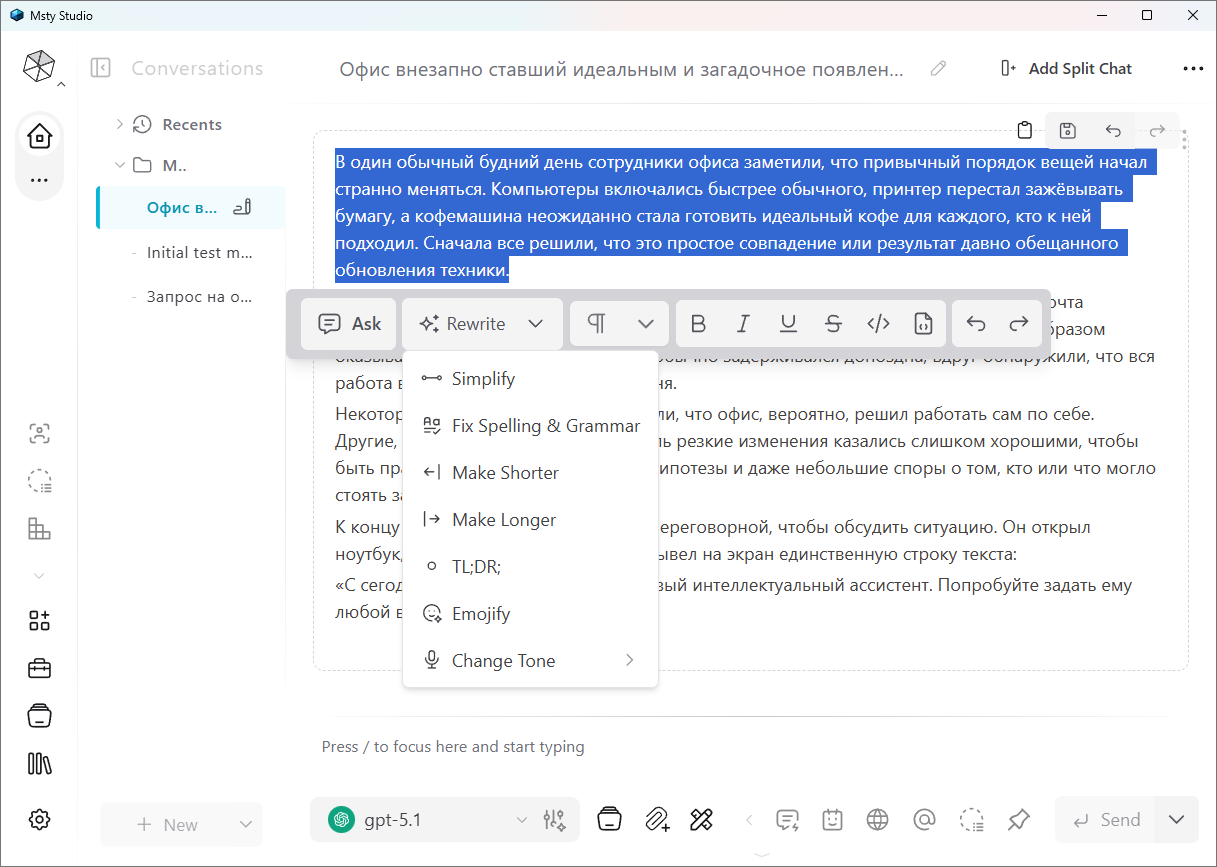Collapse the Conversations sidebar panel
The width and height of the screenshot is (1217, 867).
[100, 68]
